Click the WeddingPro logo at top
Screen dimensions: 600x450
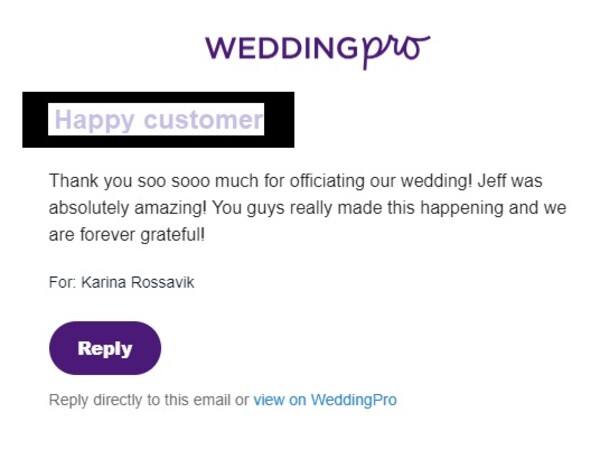[318, 50]
